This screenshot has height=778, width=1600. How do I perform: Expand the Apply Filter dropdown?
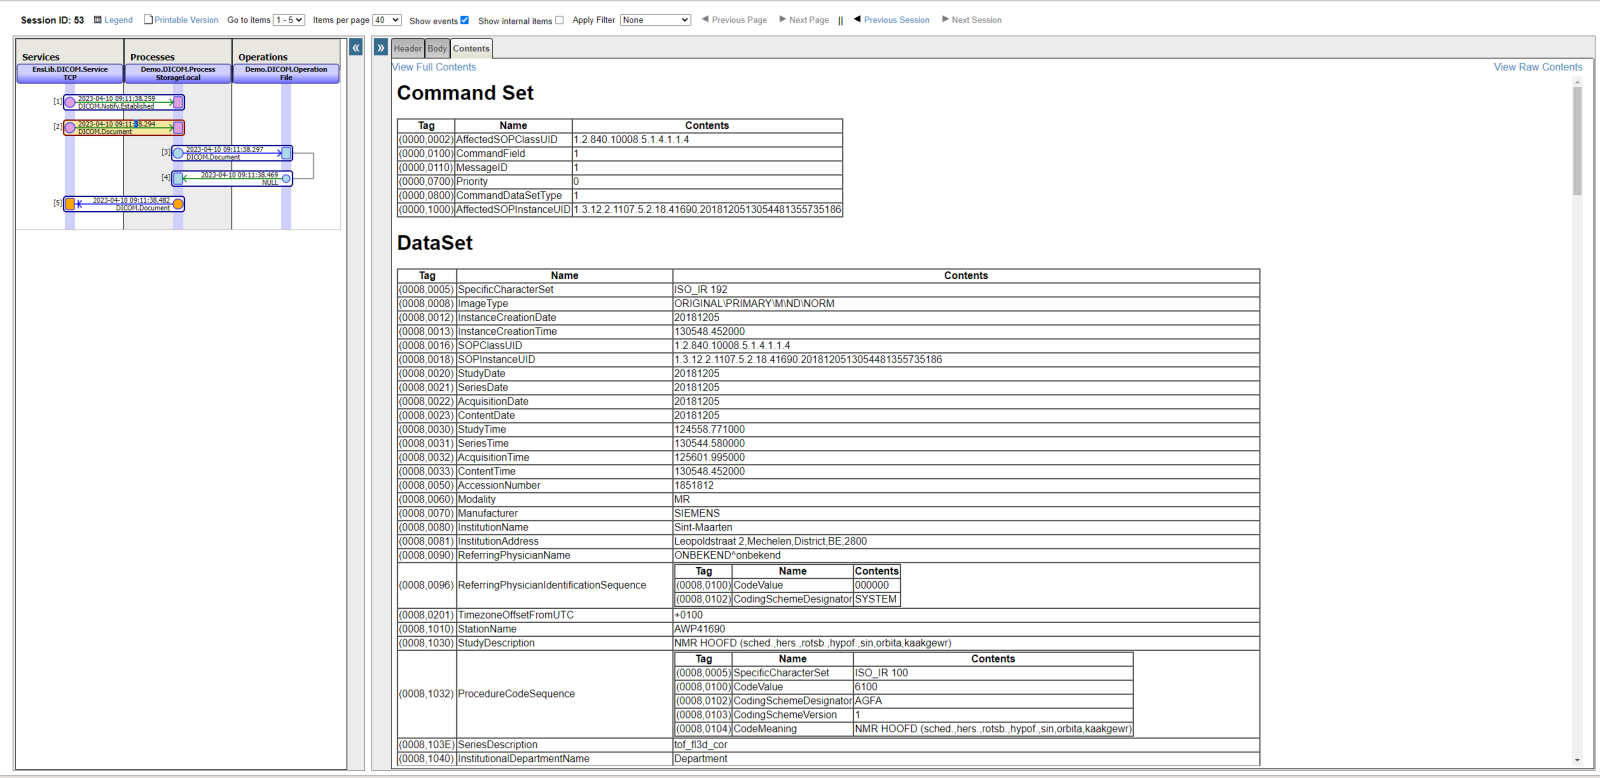point(655,20)
